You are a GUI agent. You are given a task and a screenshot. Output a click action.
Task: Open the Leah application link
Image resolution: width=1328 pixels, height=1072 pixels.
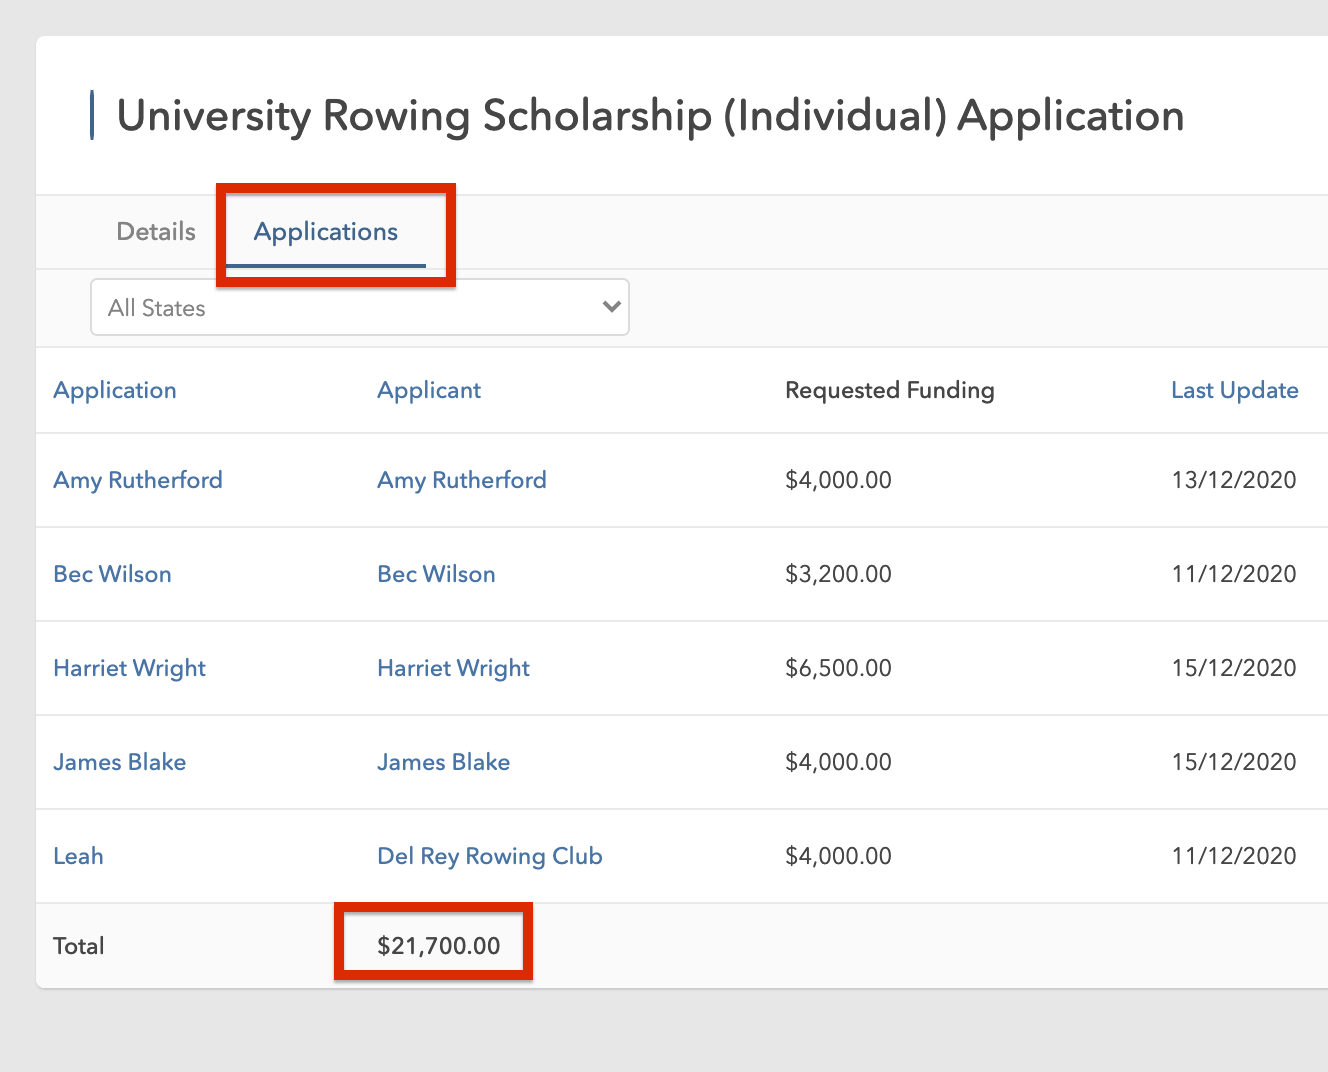click(x=78, y=856)
